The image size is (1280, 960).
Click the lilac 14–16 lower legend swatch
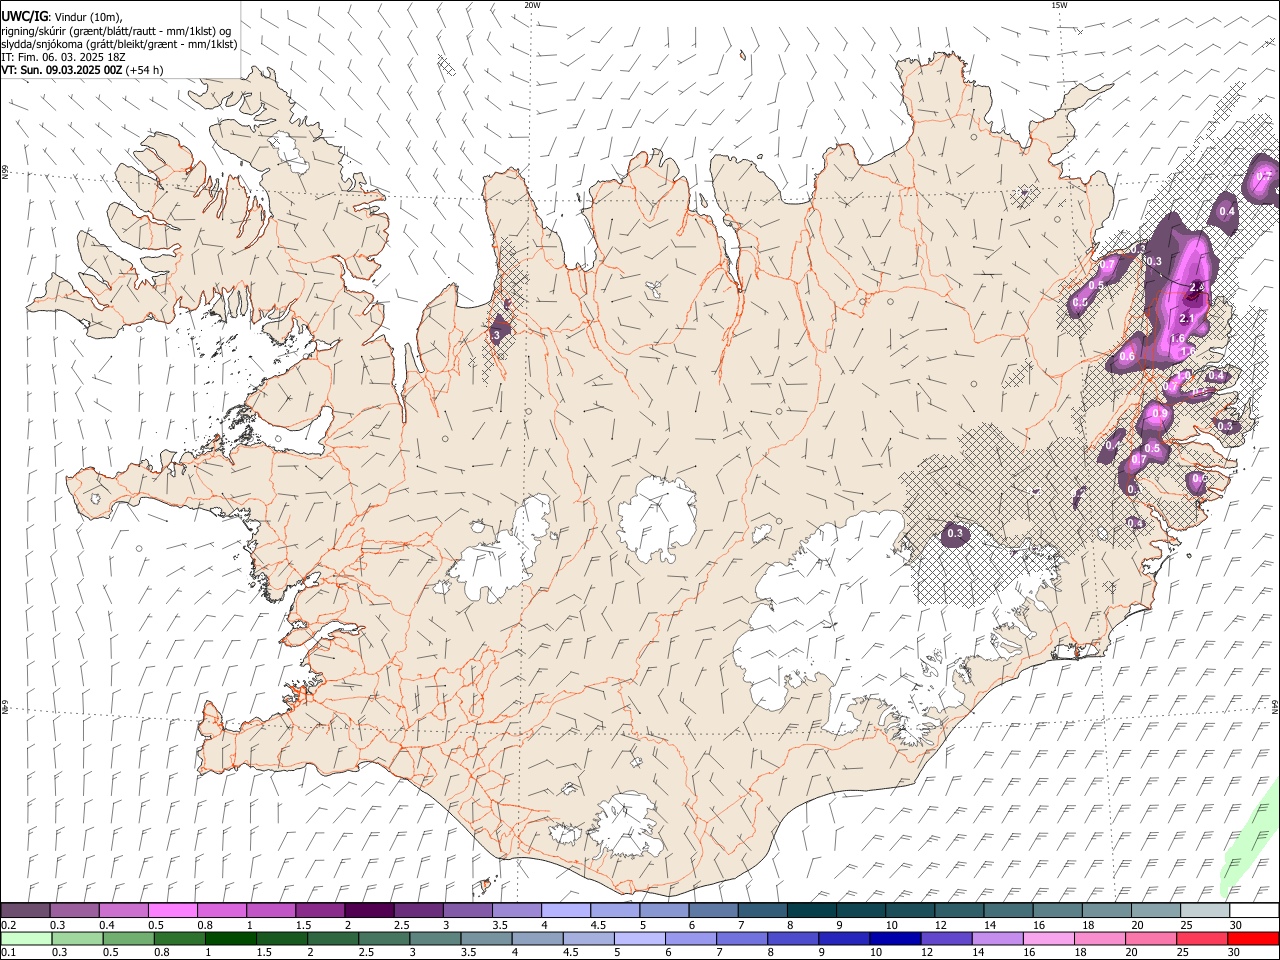(998, 939)
